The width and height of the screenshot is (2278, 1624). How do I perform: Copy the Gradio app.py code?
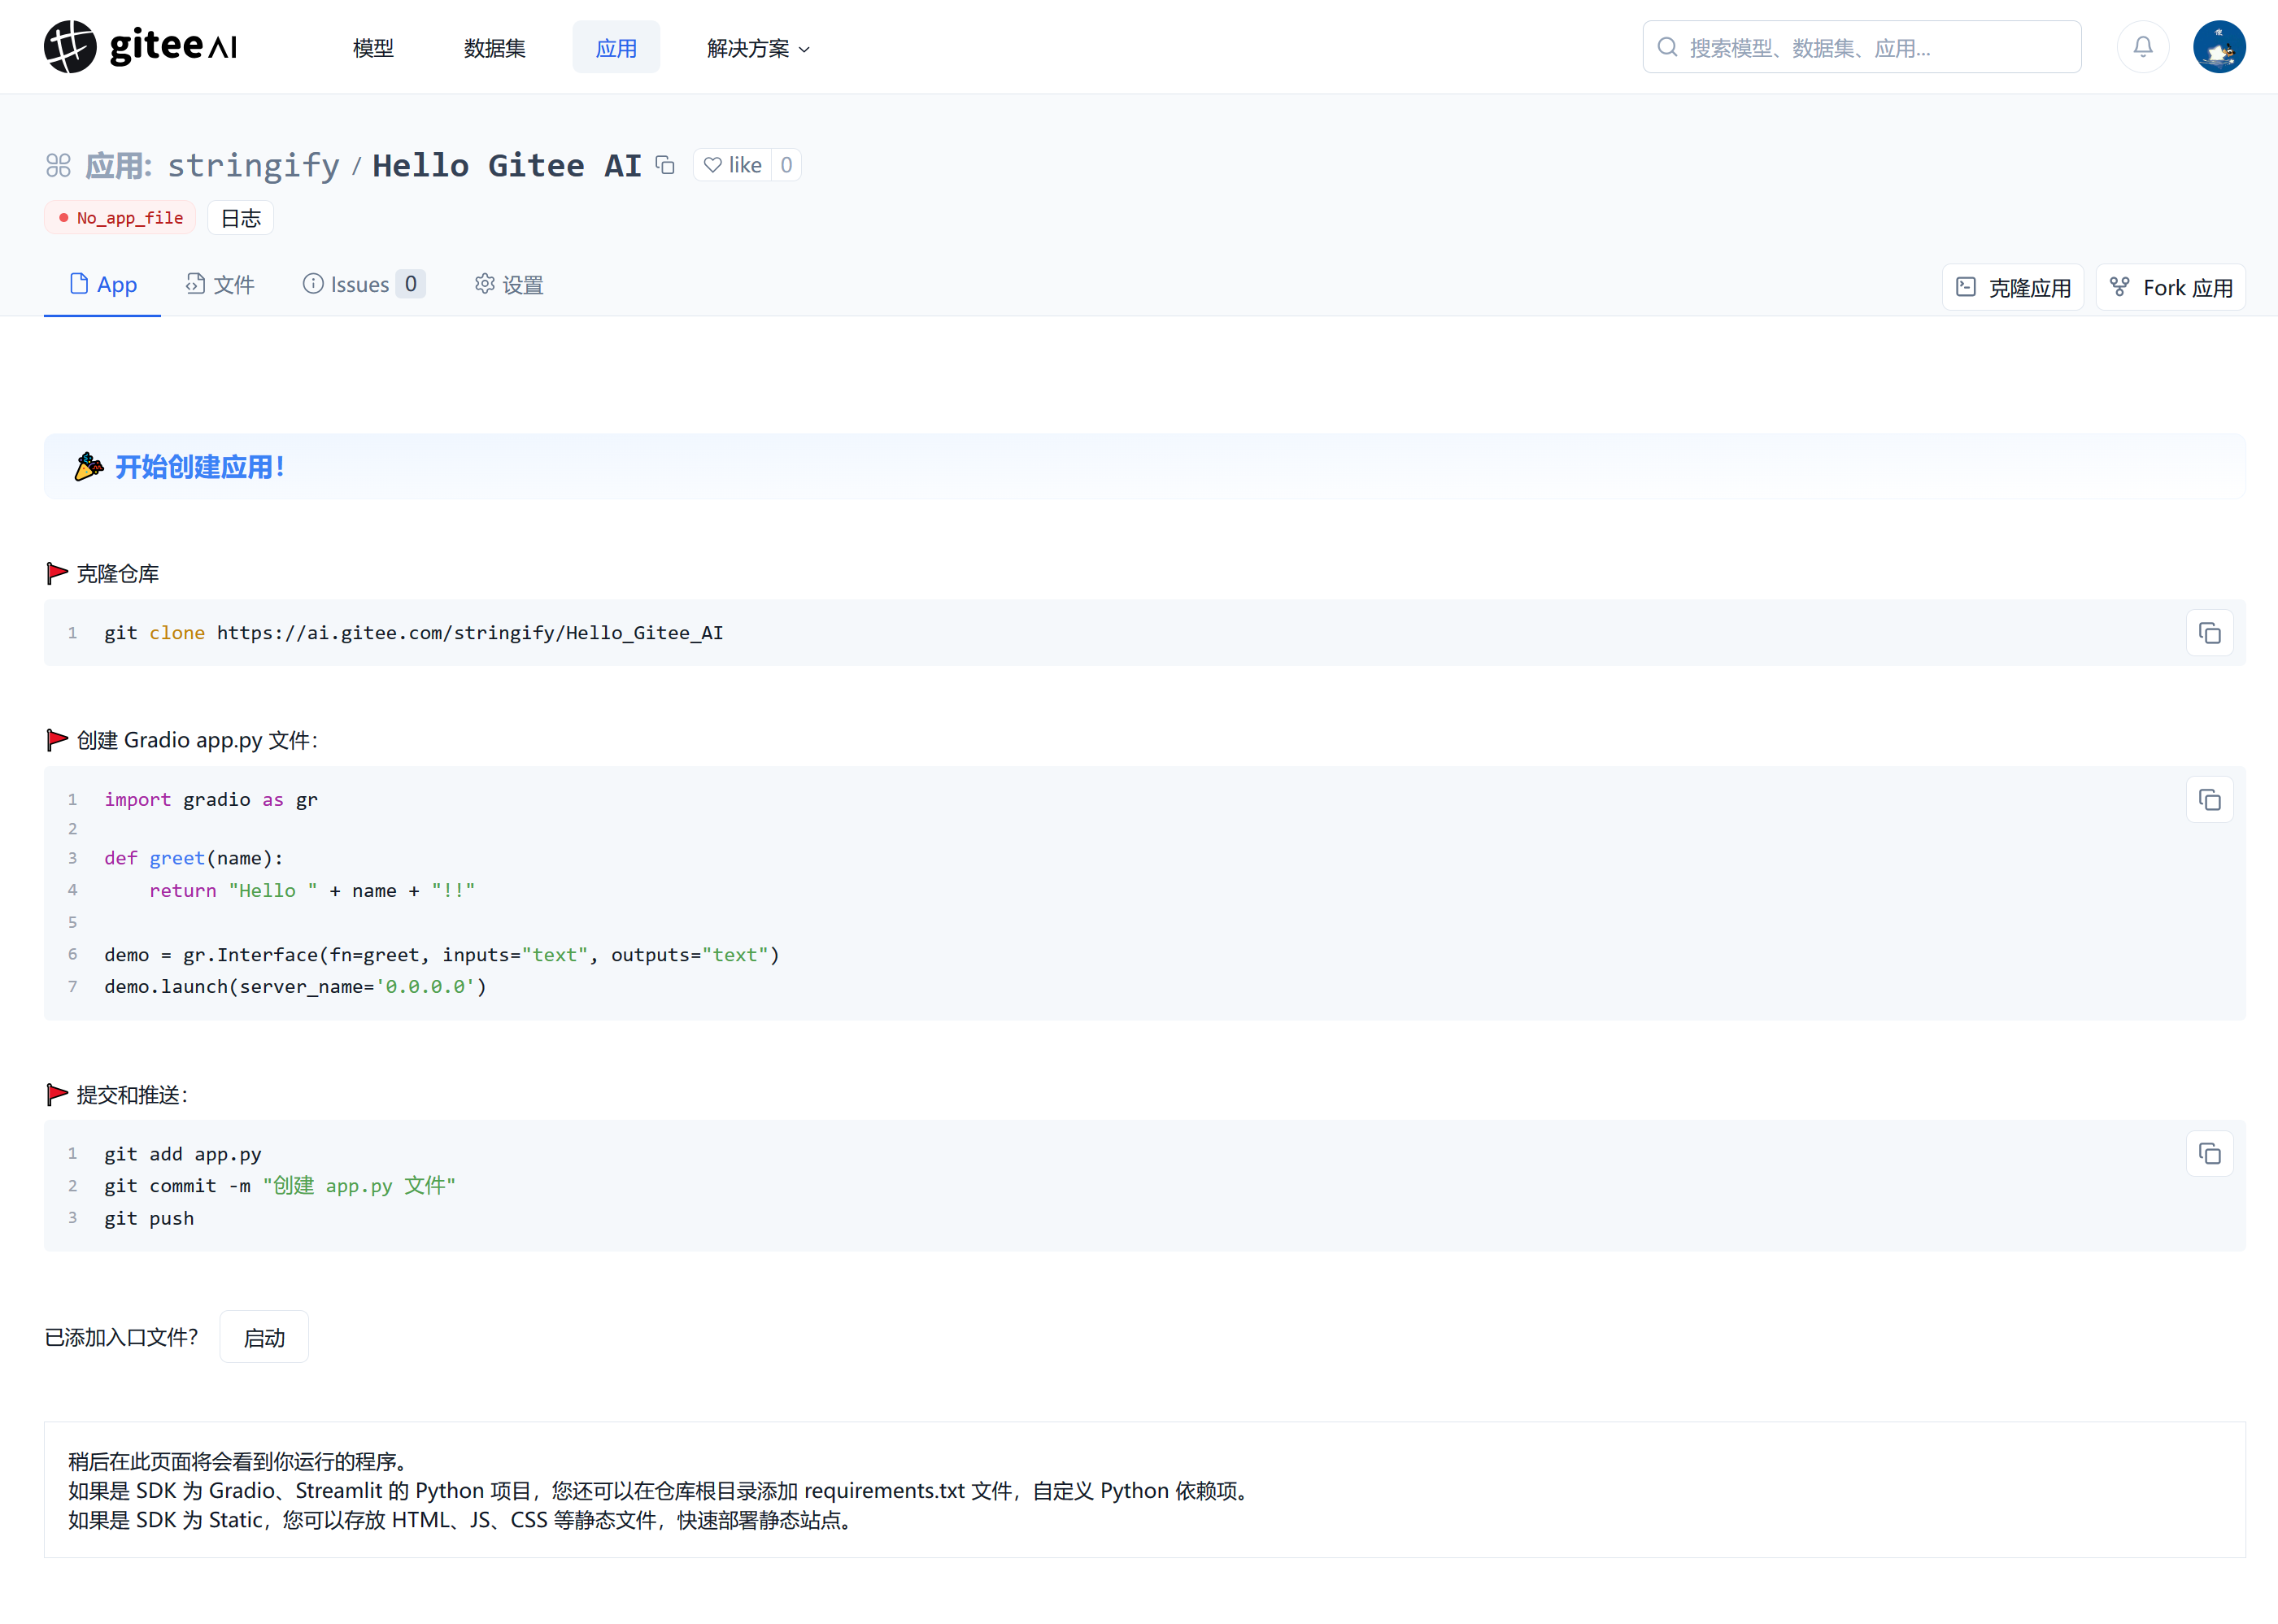(2209, 800)
